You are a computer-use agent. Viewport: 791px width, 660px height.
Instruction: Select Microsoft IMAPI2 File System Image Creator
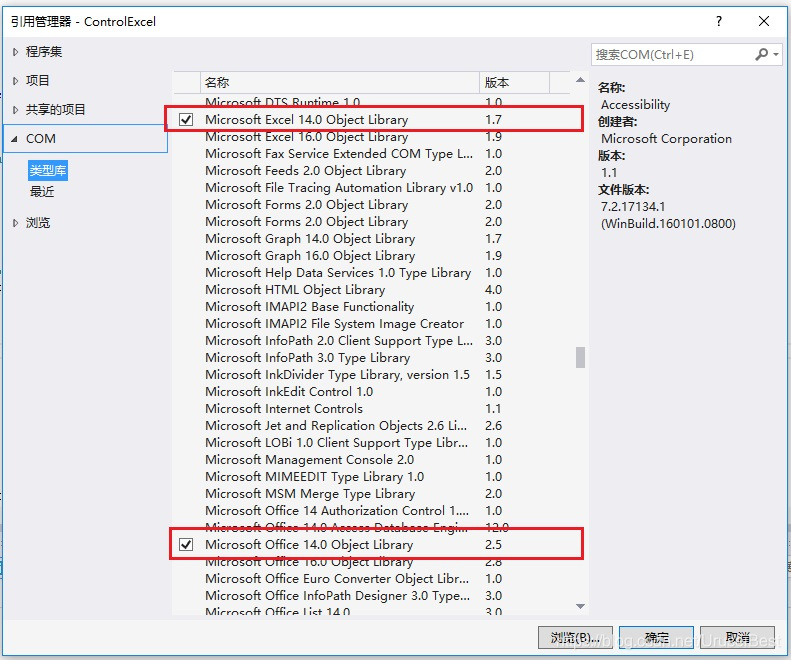click(373, 323)
